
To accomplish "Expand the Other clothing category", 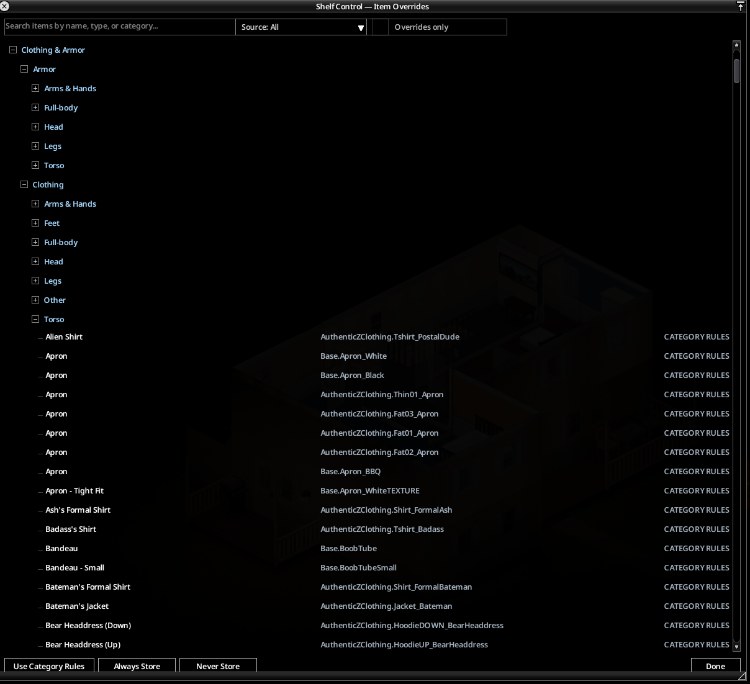I will pyautogui.click(x=35, y=300).
